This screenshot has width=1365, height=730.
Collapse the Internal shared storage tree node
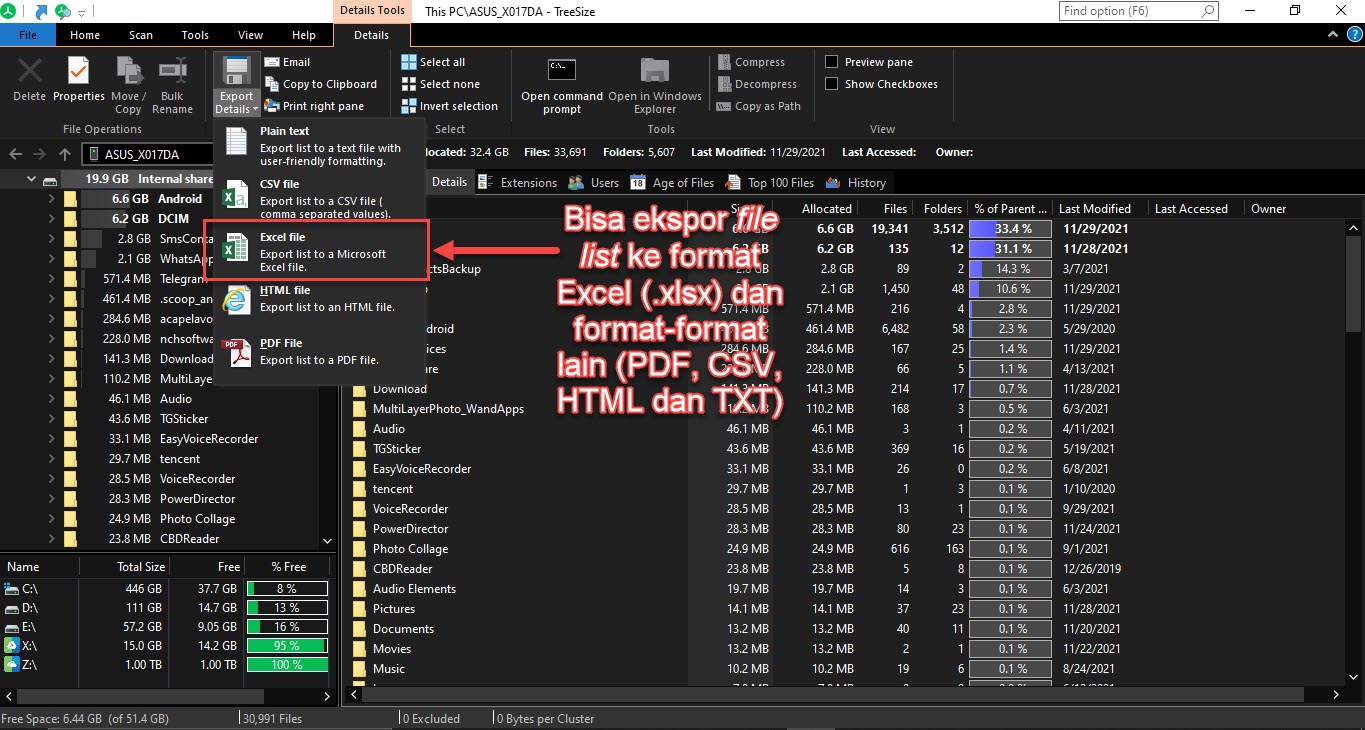tap(31, 179)
